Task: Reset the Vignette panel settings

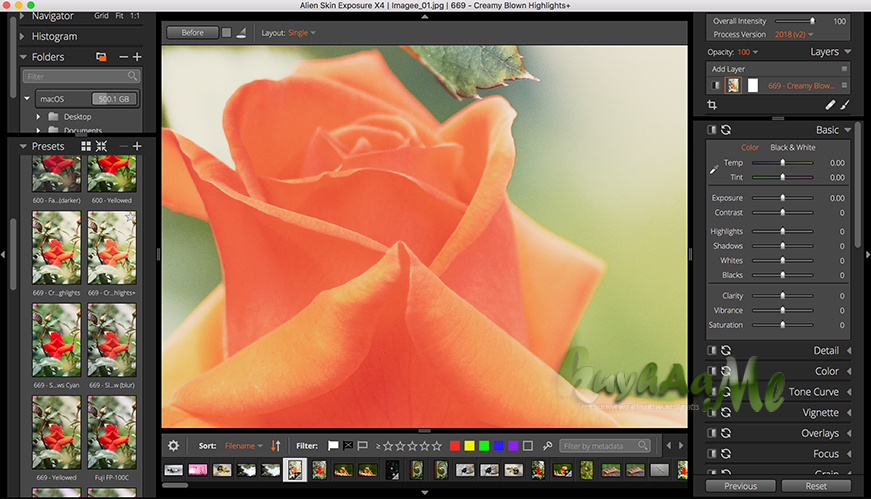Action: tap(726, 412)
